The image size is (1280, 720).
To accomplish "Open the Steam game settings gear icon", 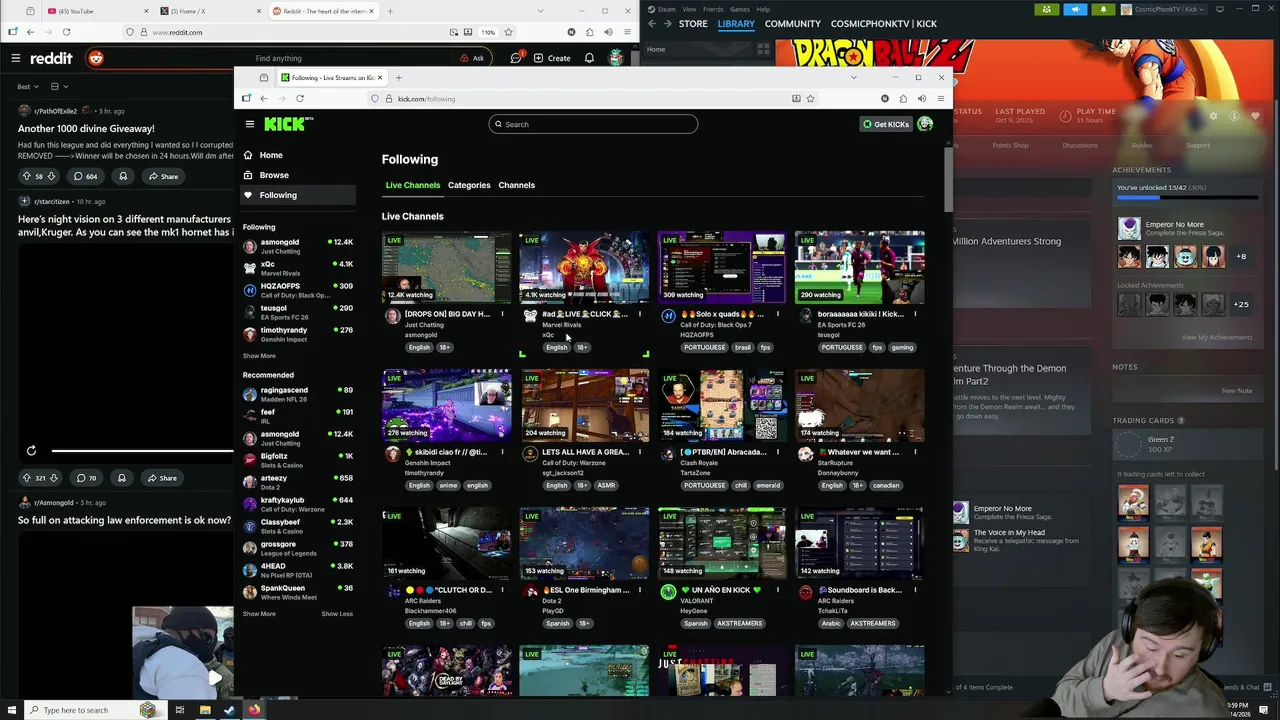I will point(1214,116).
